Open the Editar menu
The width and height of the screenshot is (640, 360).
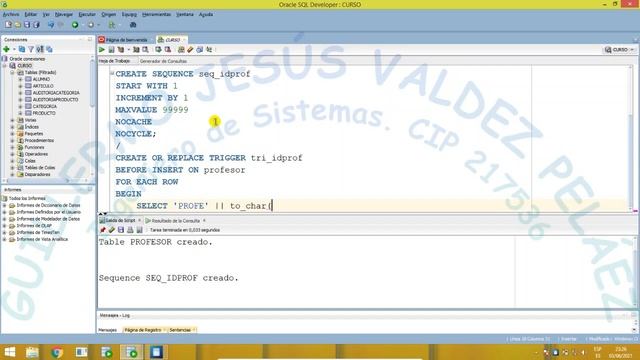31,14
